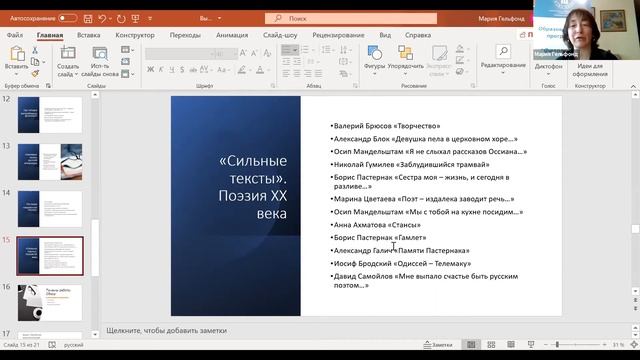This screenshot has height=360, width=640.
Task: Switch to the Конструктор tab
Action: point(135,35)
